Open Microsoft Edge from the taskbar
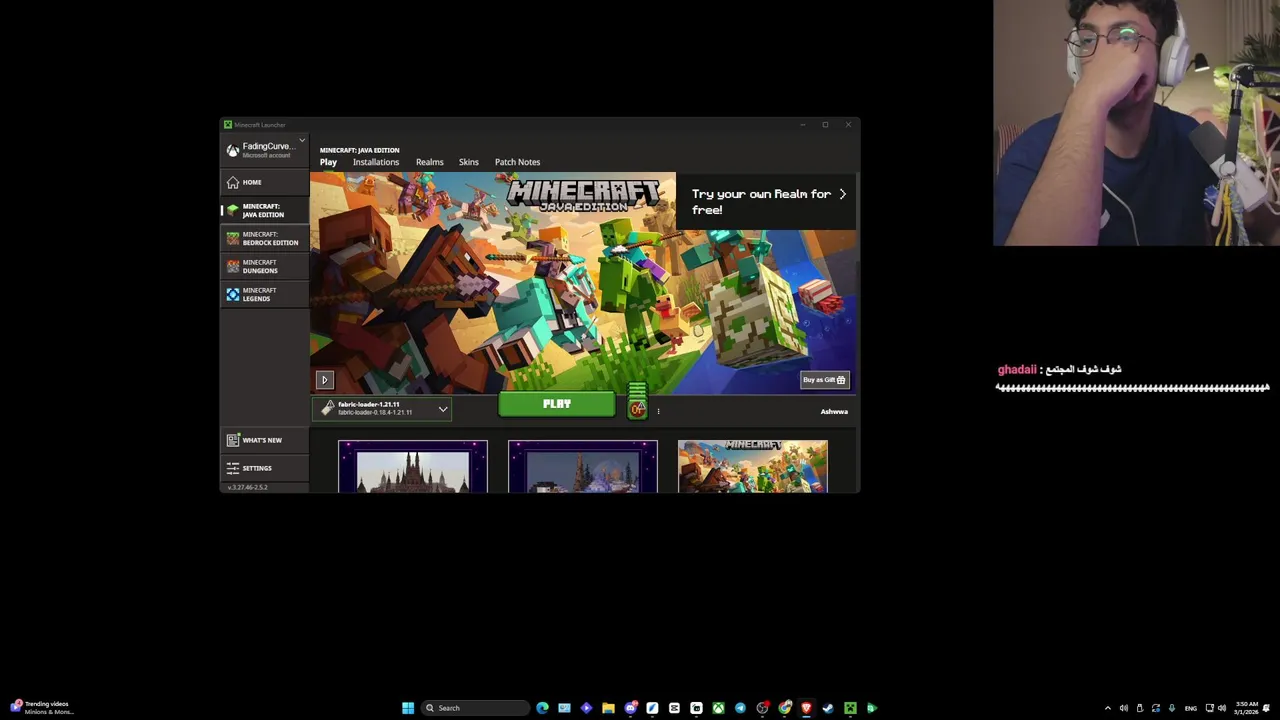This screenshot has width=1280, height=720. 542,708
